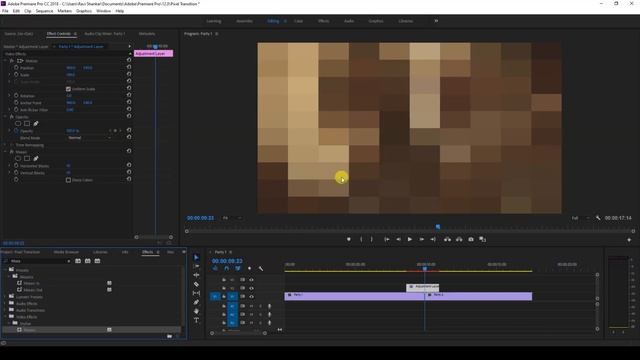The width and height of the screenshot is (640, 360).
Task: Enable Sharp Colors checkbox
Action: 68,180
